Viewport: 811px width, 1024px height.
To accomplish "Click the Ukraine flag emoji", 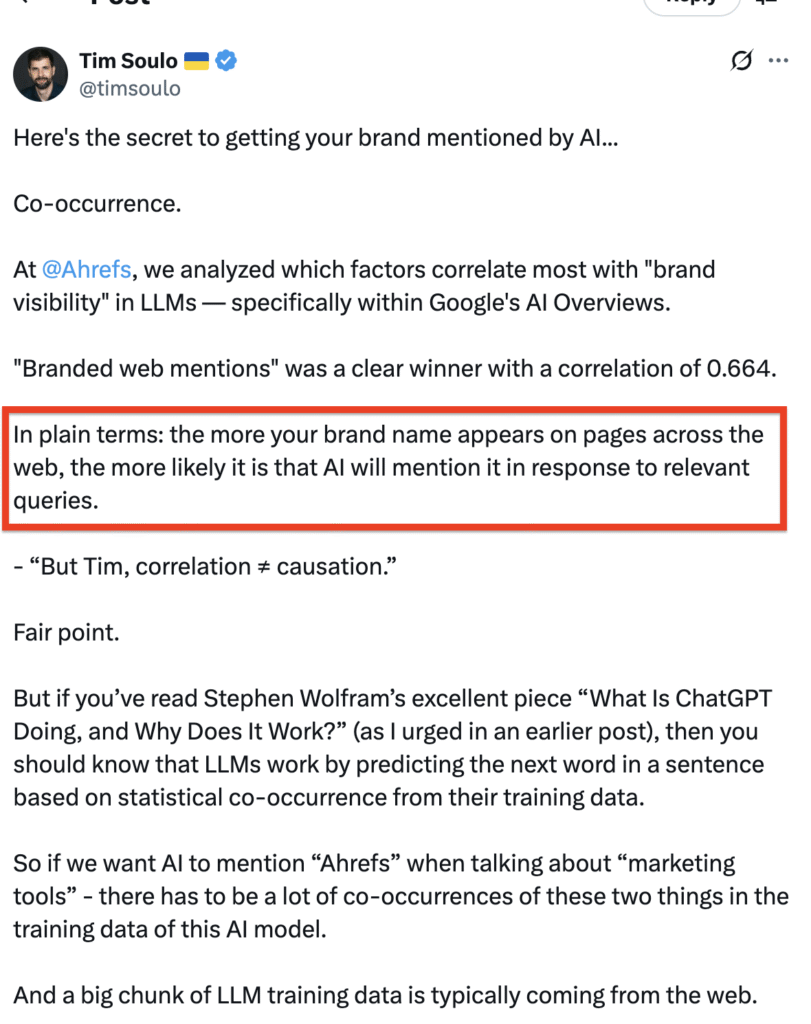I will tap(197, 62).
